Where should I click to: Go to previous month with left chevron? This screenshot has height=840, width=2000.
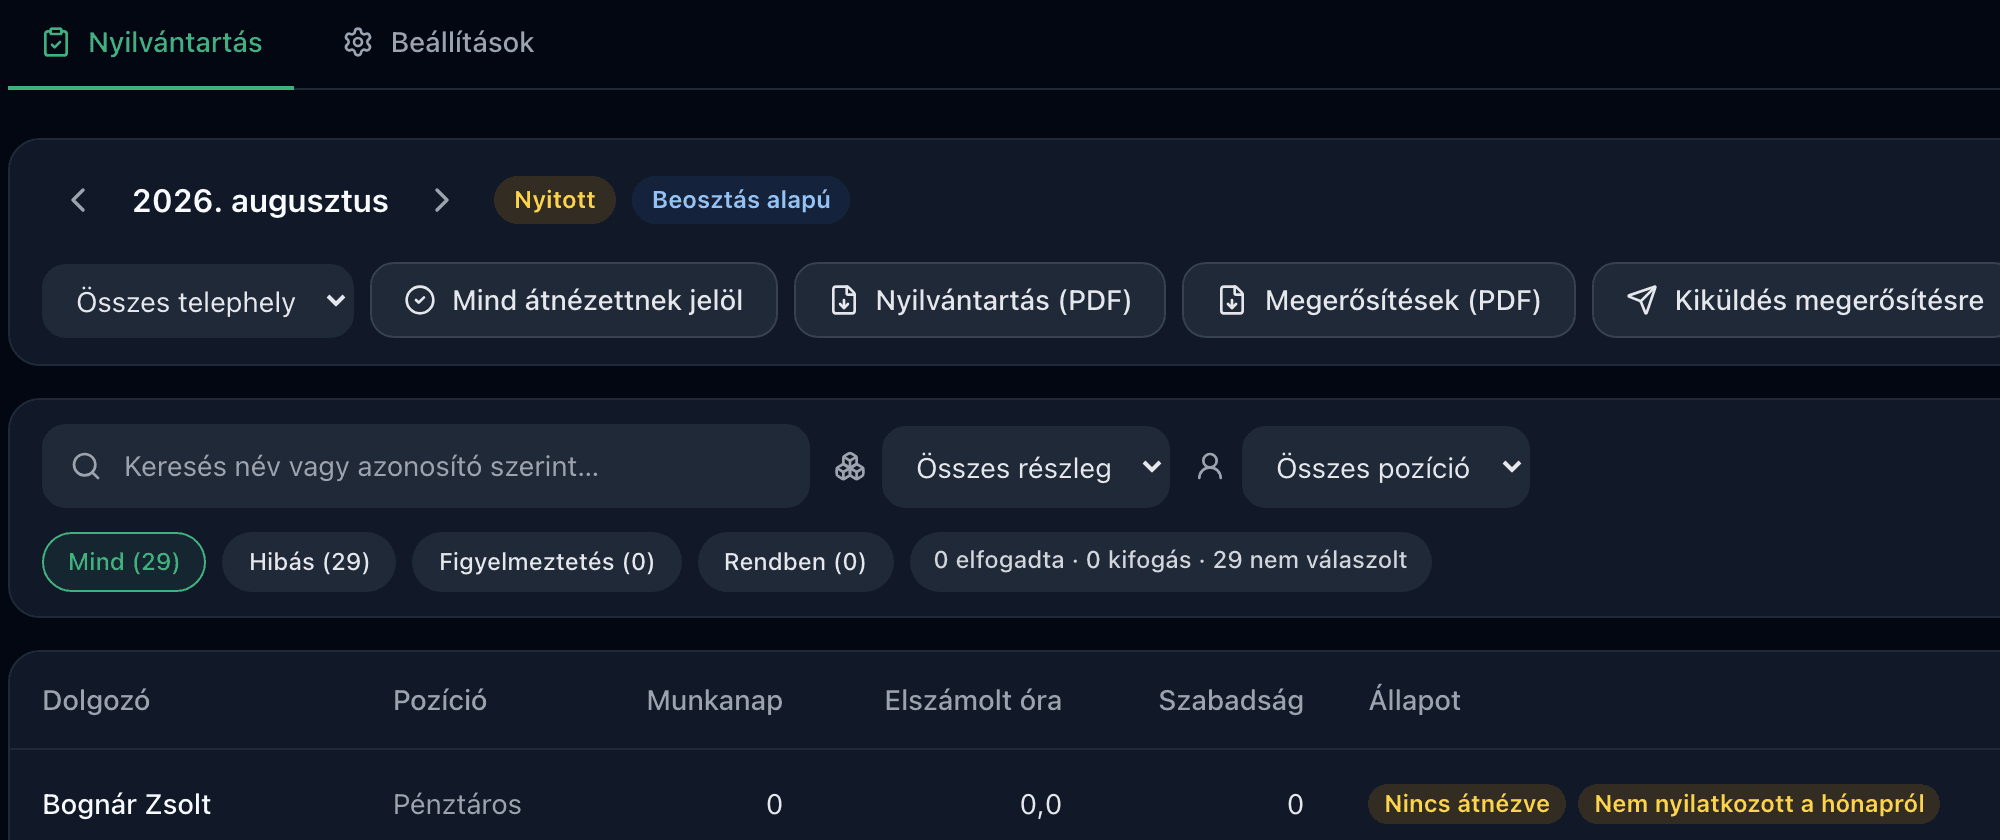point(79,200)
